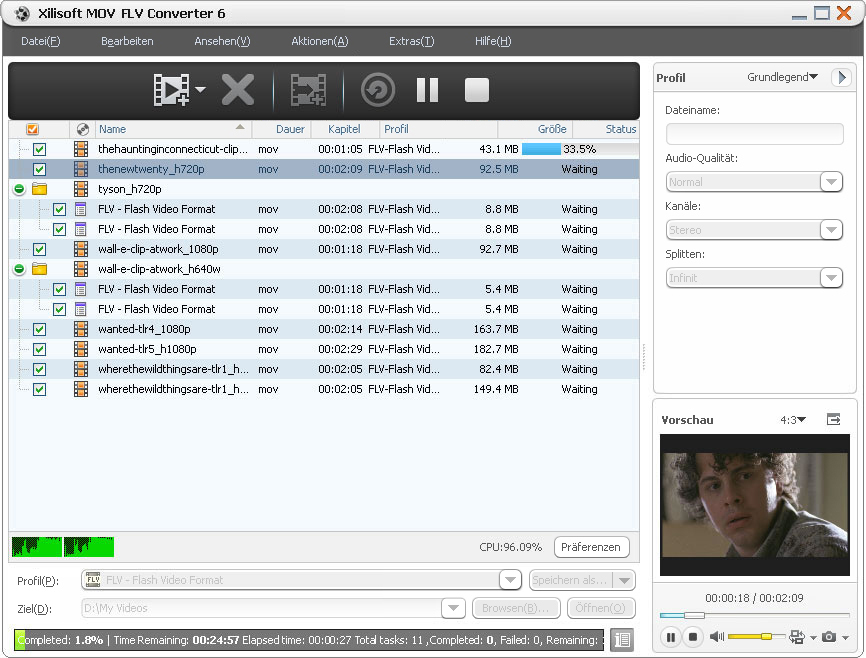This screenshot has height=658, width=866.
Task: Open the 4:3 aspect ratio dropdown
Action: coord(793,420)
